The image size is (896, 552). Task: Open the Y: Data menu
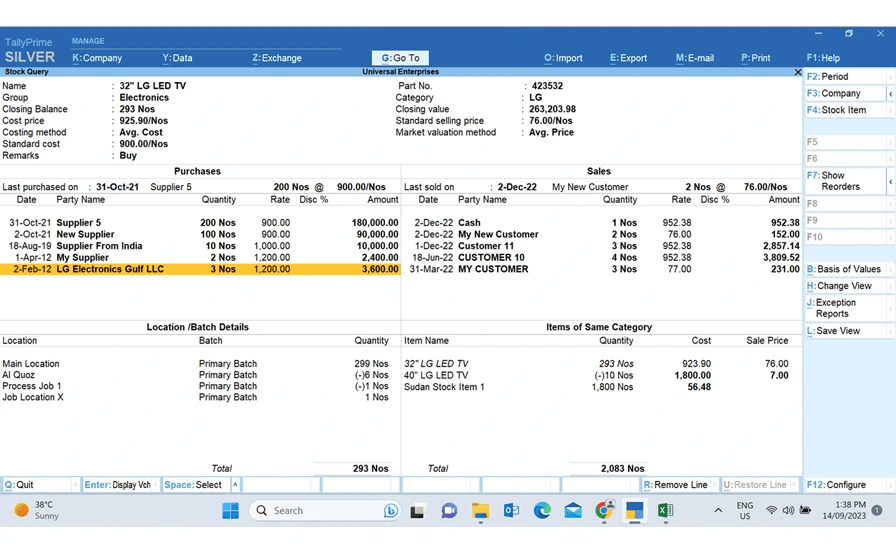(177, 58)
